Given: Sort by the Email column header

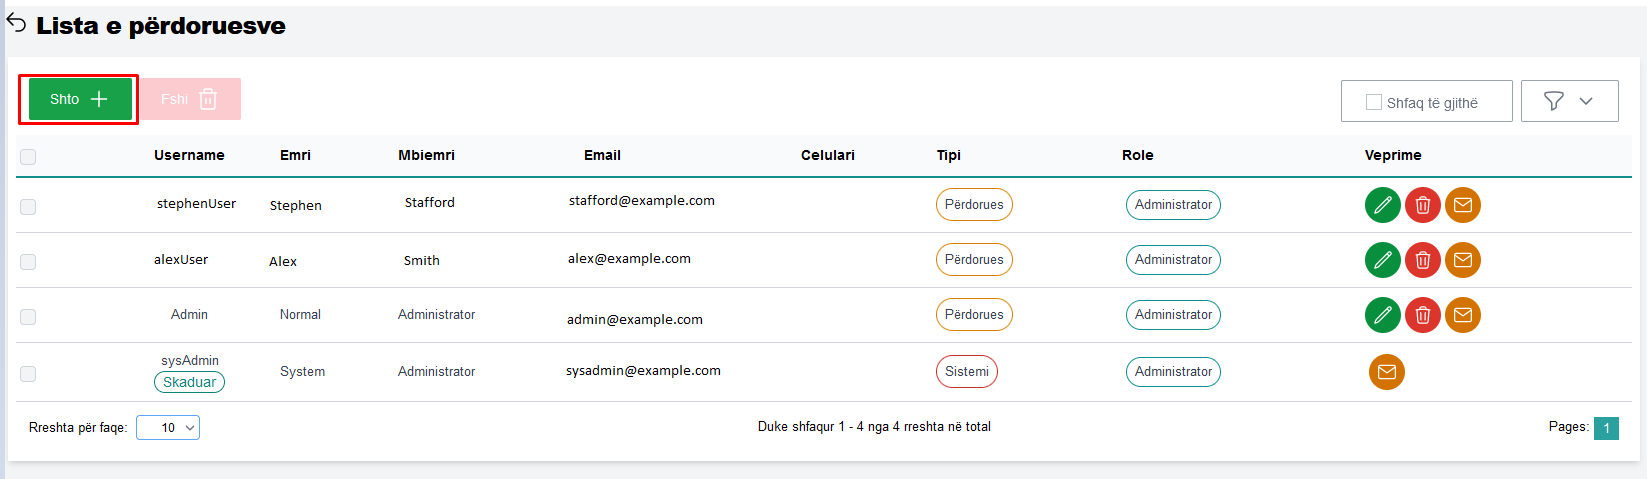Looking at the screenshot, I should coord(602,155).
